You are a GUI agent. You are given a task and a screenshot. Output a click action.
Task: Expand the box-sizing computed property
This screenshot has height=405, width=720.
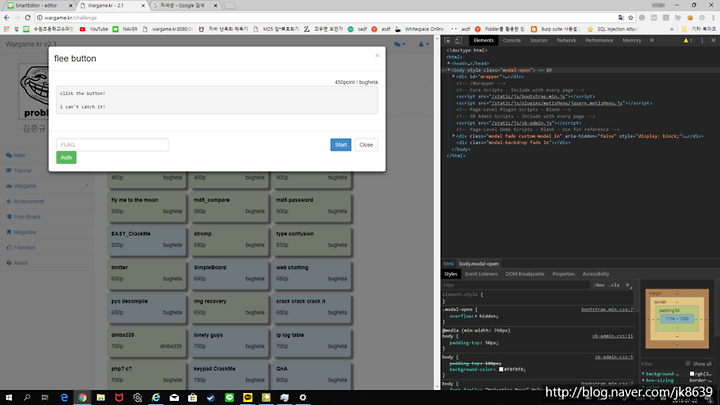click(x=643, y=380)
